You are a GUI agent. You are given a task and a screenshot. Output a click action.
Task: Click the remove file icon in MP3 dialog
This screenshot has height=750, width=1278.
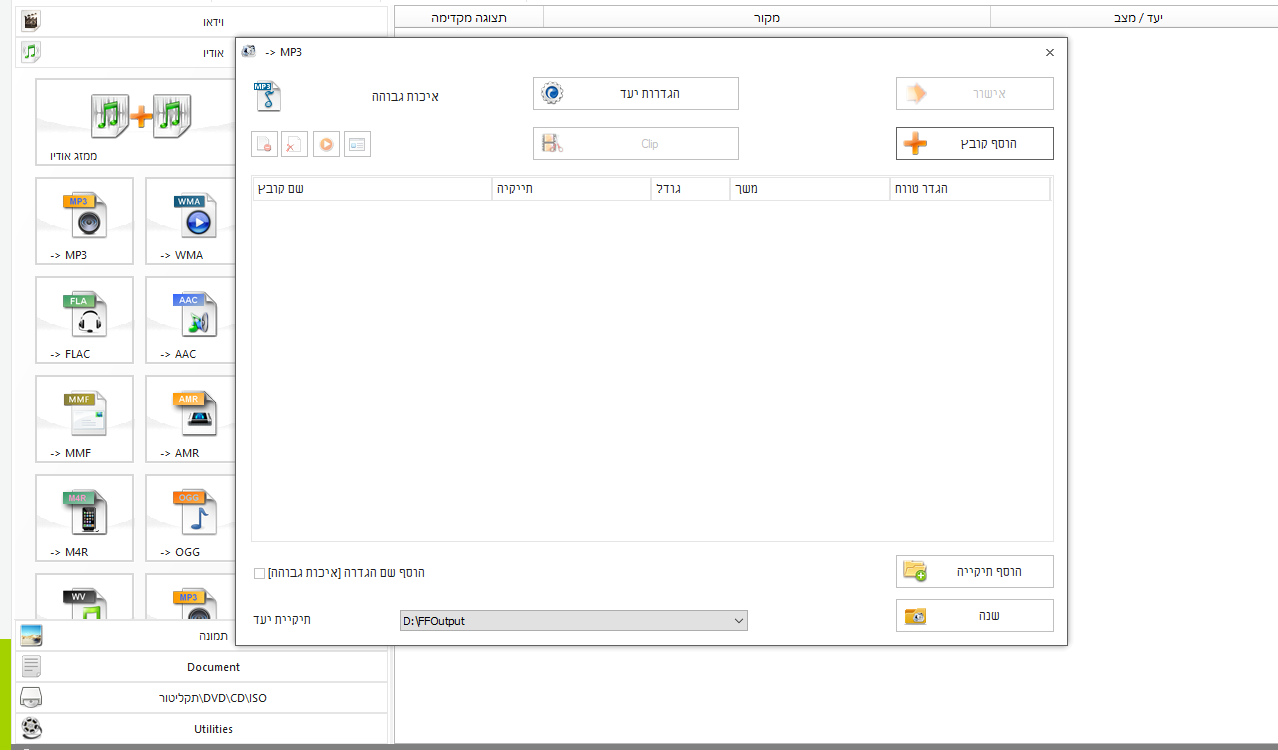coord(265,144)
